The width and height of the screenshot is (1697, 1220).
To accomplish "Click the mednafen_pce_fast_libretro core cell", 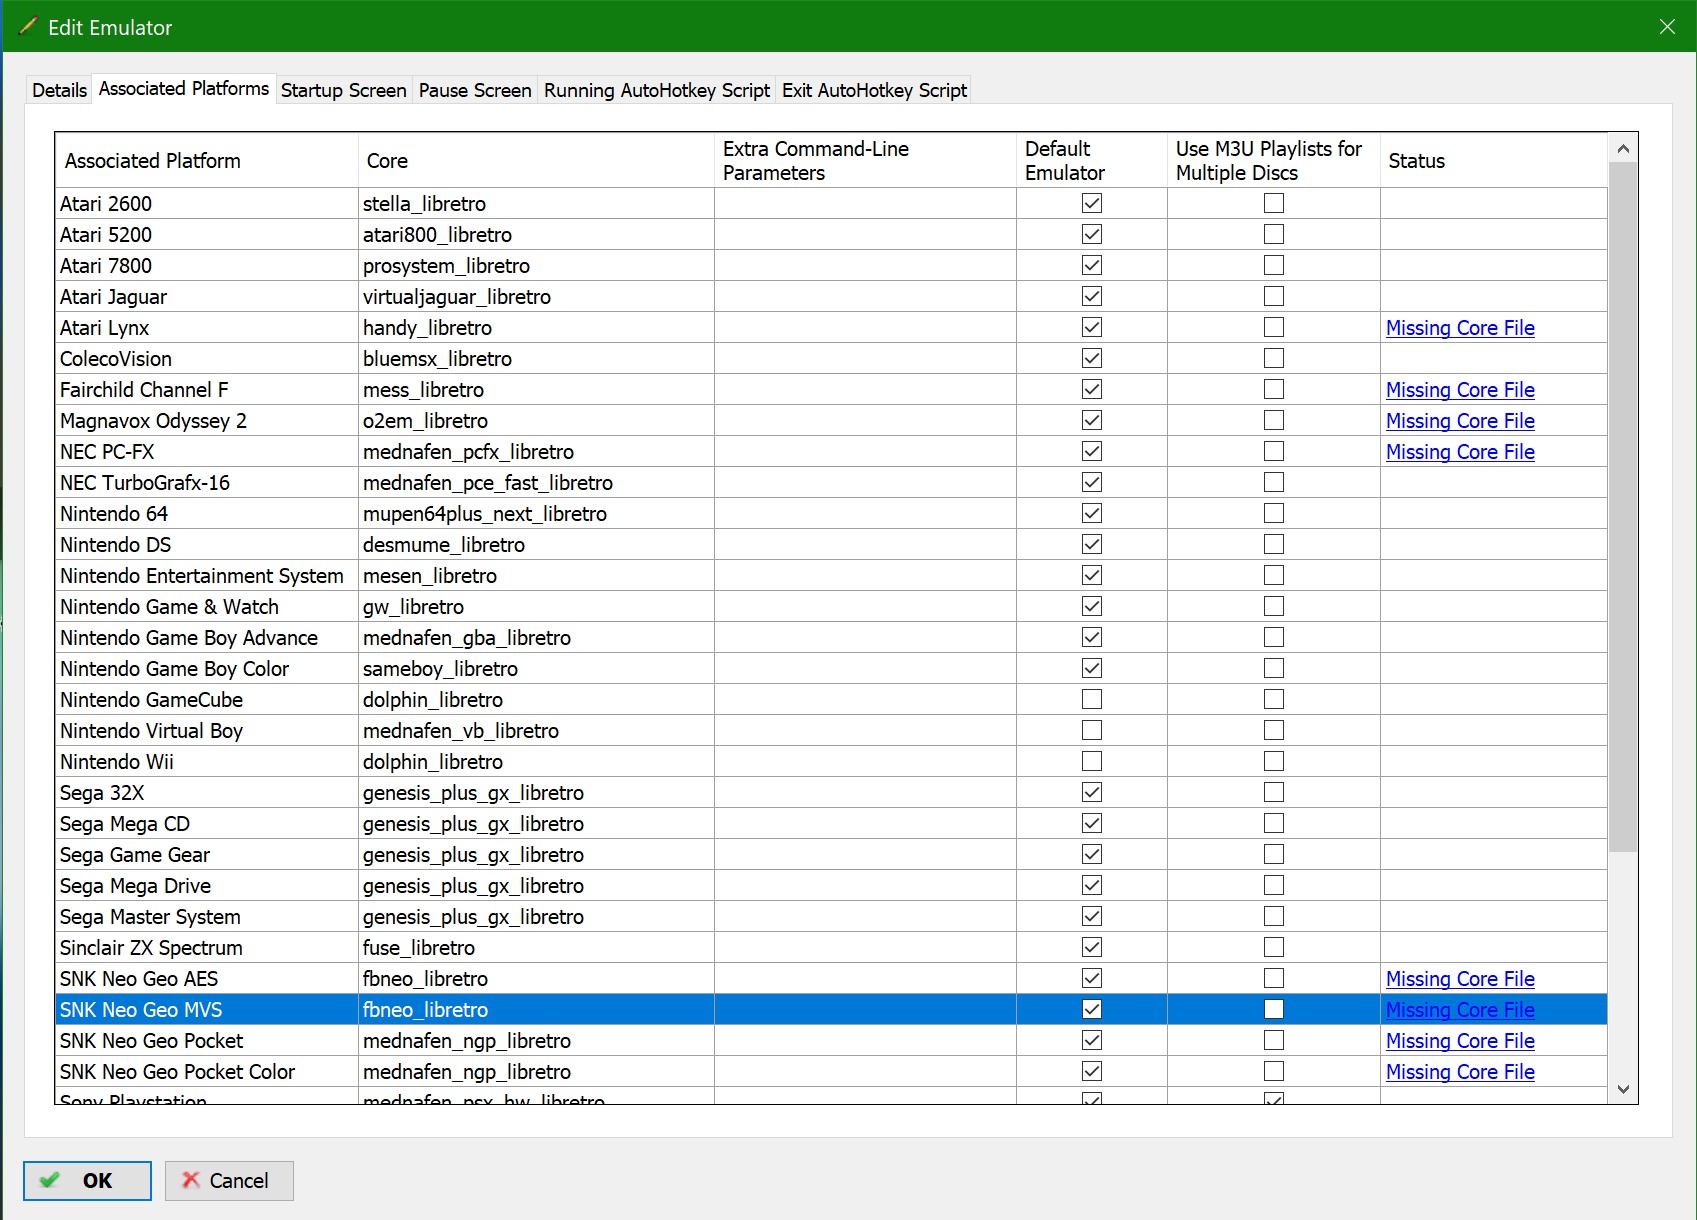I will (x=536, y=483).
